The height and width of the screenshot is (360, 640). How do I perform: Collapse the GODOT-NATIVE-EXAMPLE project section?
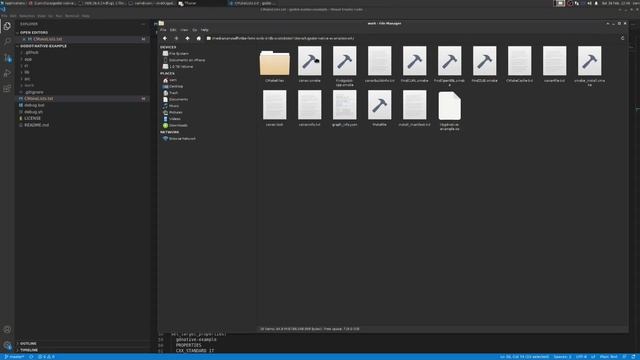43,46
